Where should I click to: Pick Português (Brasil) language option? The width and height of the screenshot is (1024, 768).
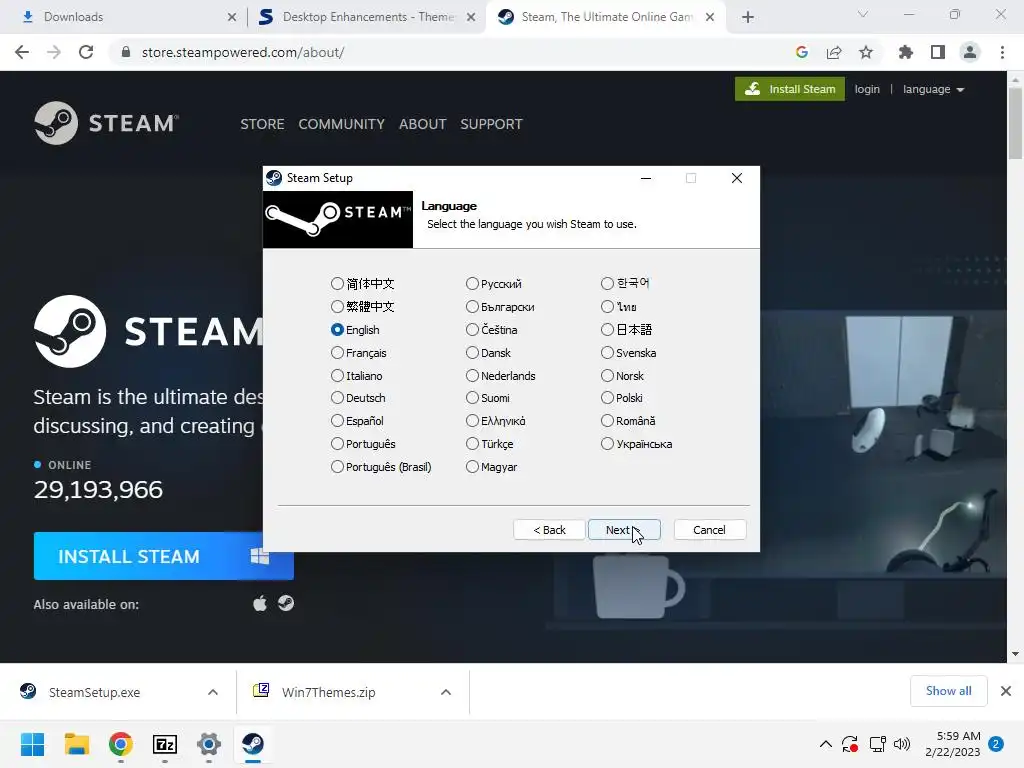(x=337, y=466)
